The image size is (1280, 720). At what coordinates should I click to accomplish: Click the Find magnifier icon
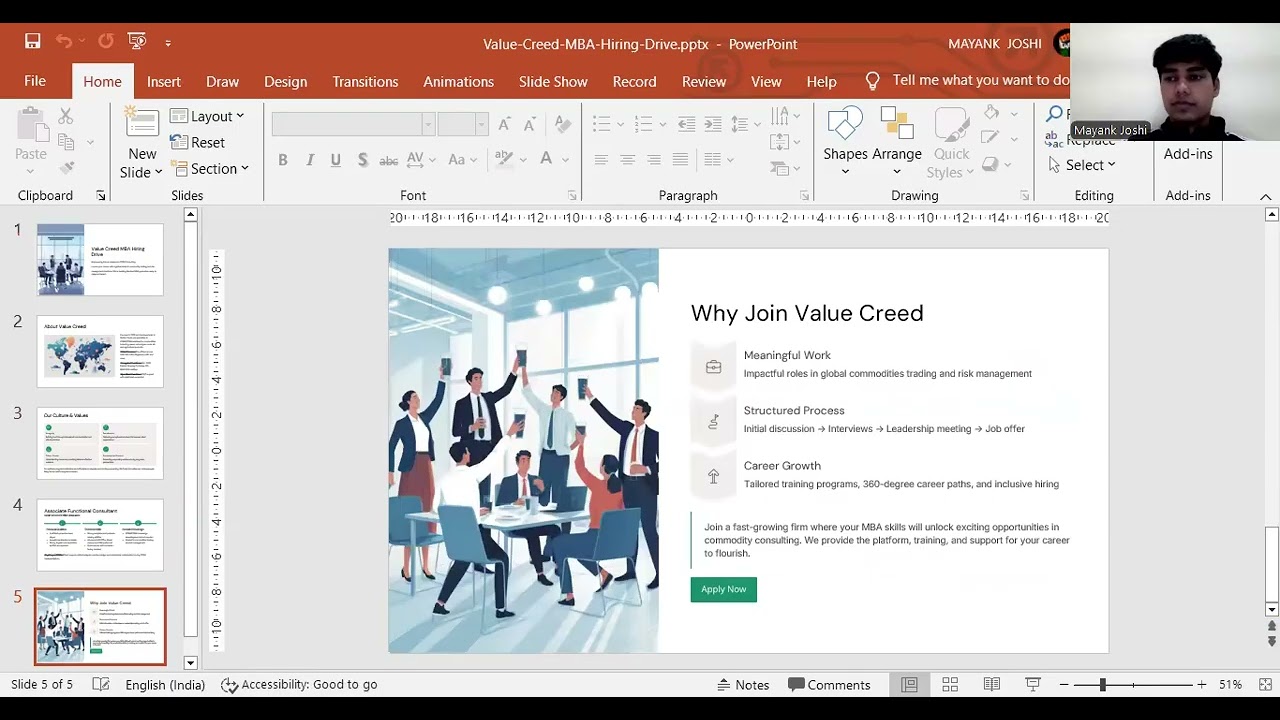coord(1055,114)
